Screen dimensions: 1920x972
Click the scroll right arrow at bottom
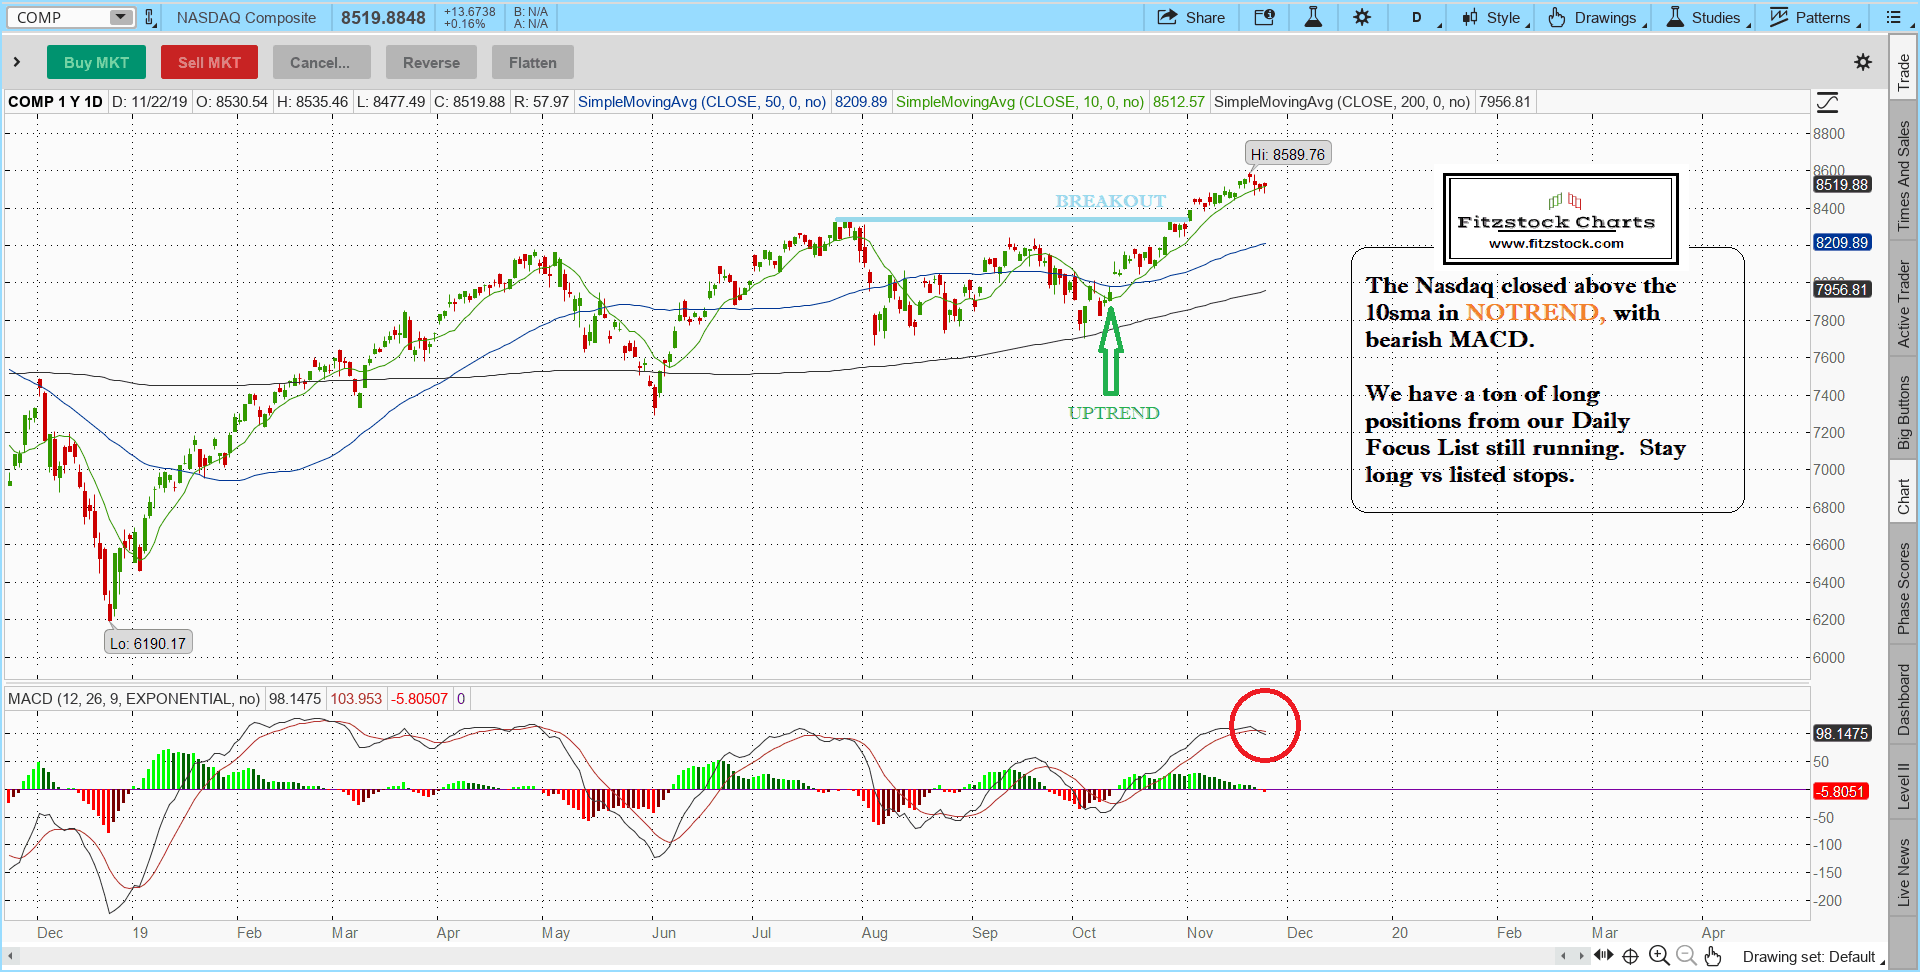(1581, 956)
